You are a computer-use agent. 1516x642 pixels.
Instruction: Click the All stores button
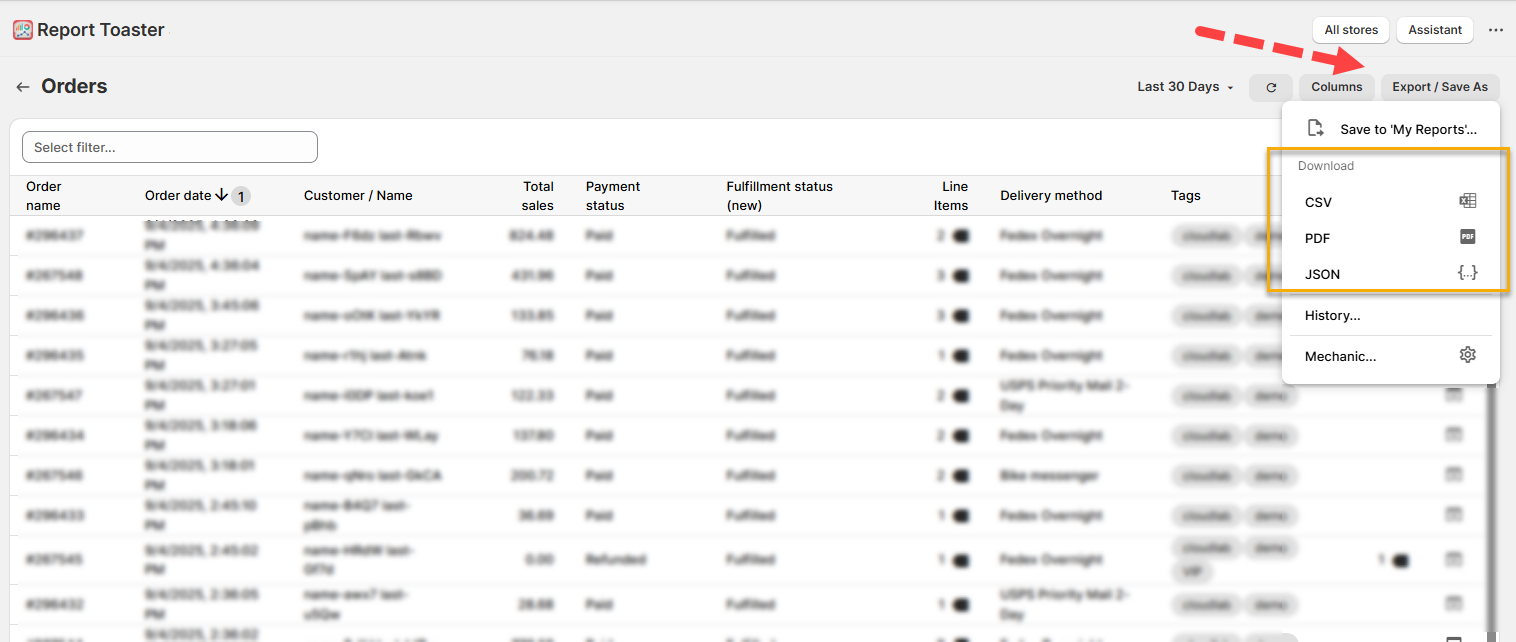(x=1350, y=30)
